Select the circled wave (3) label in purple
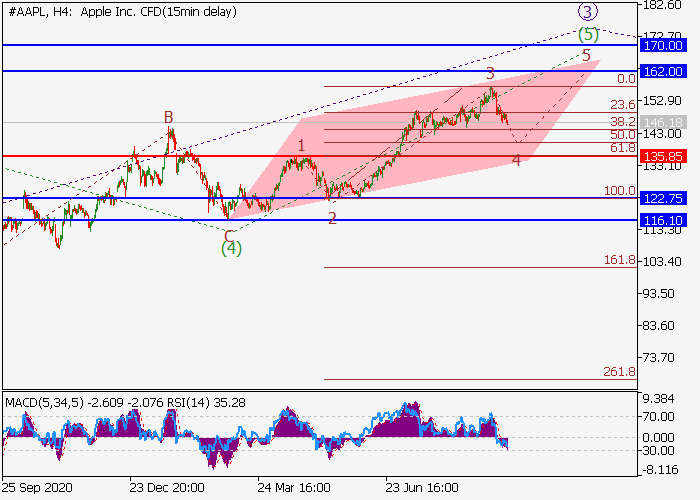 tap(588, 12)
